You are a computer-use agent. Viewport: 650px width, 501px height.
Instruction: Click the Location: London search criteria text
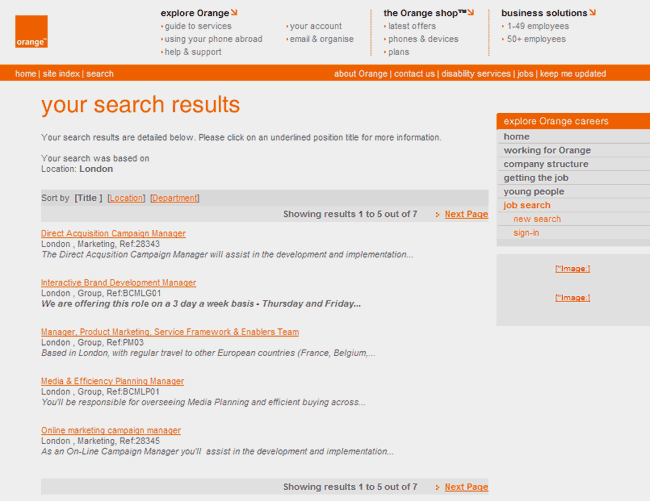pos(77,169)
